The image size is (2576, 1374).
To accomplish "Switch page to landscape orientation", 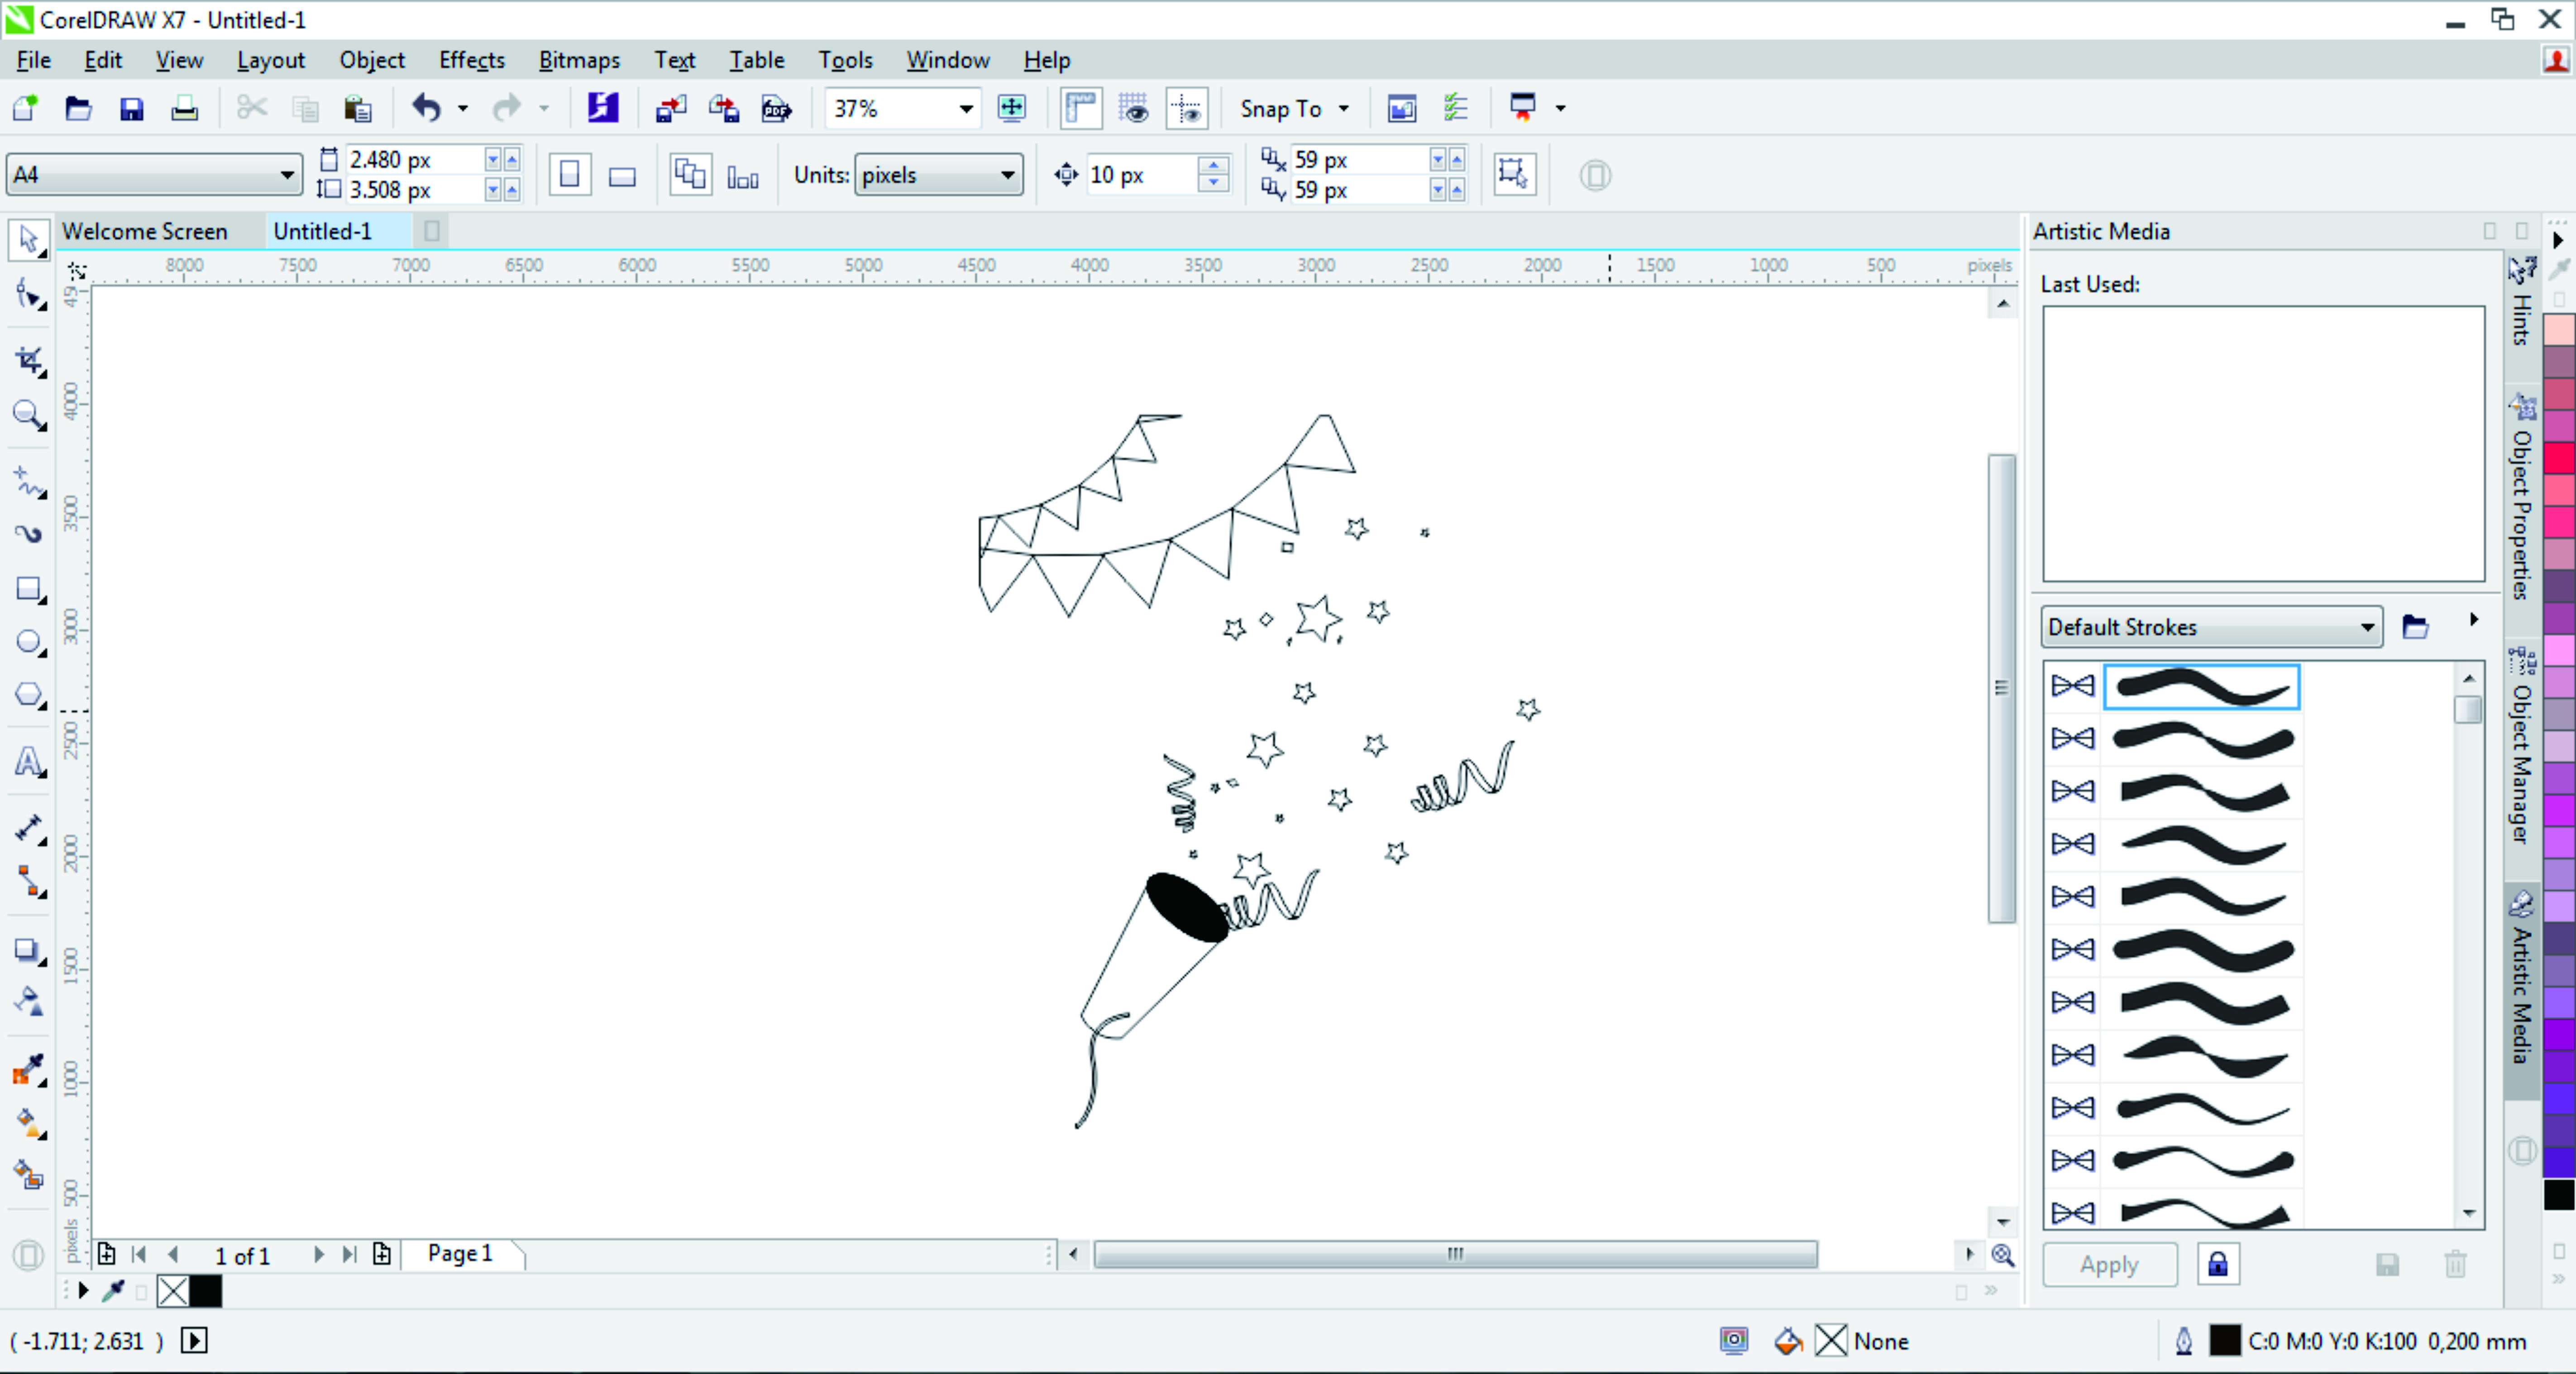I will coord(622,177).
